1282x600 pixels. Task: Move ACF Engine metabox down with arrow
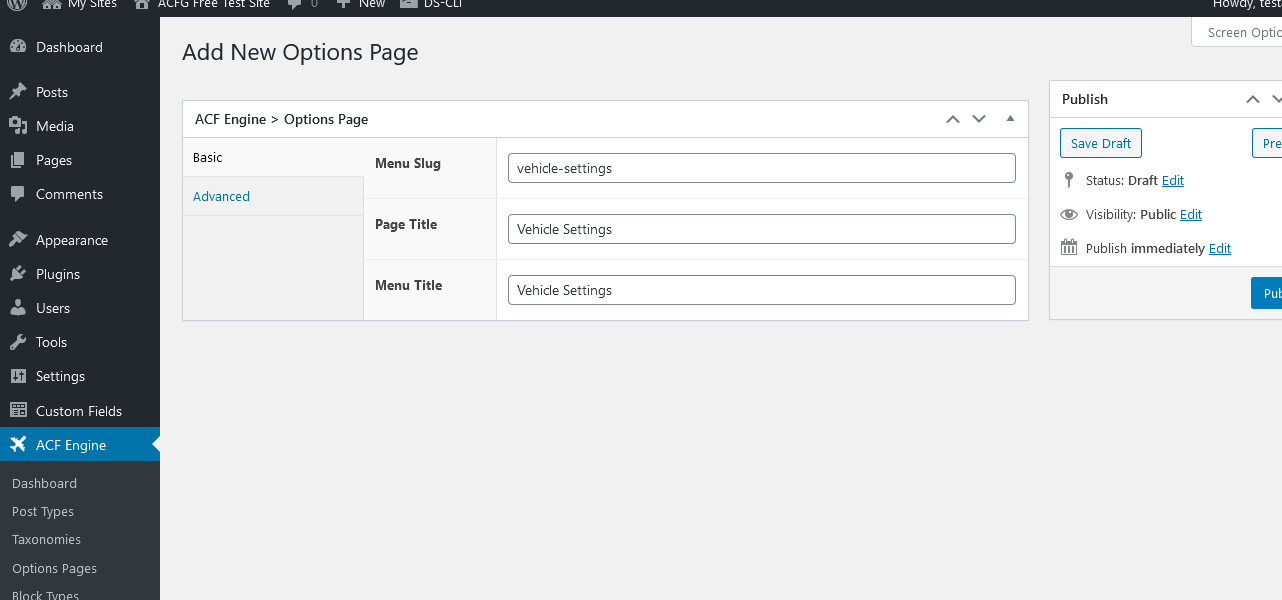[x=979, y=119]
